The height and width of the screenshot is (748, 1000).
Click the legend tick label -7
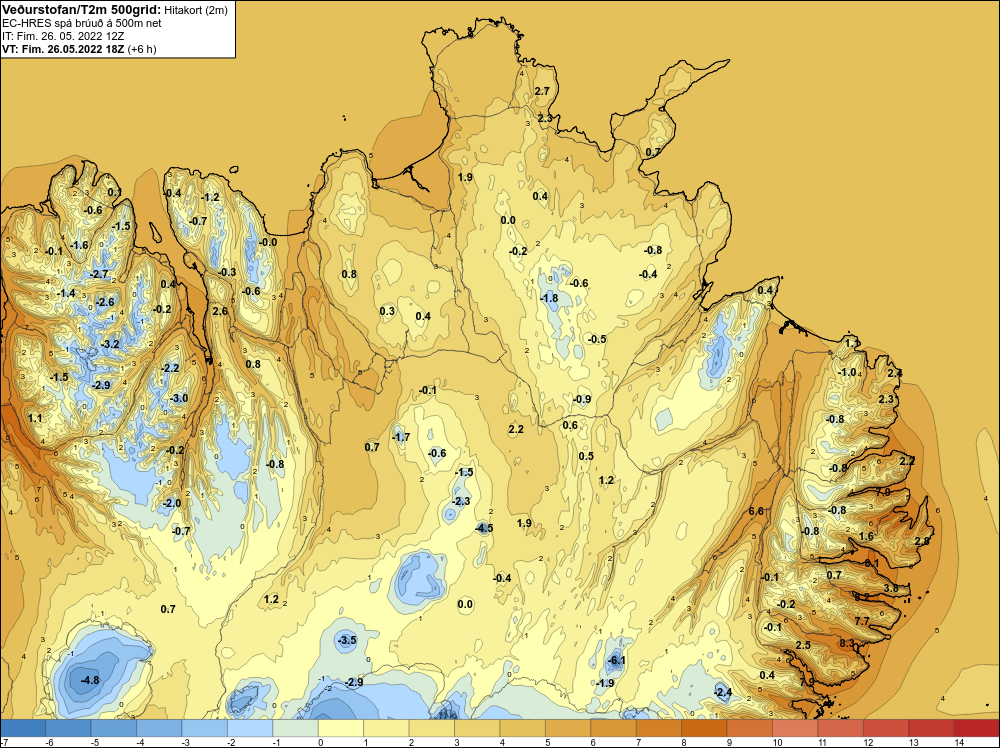[x=4, y=742]
